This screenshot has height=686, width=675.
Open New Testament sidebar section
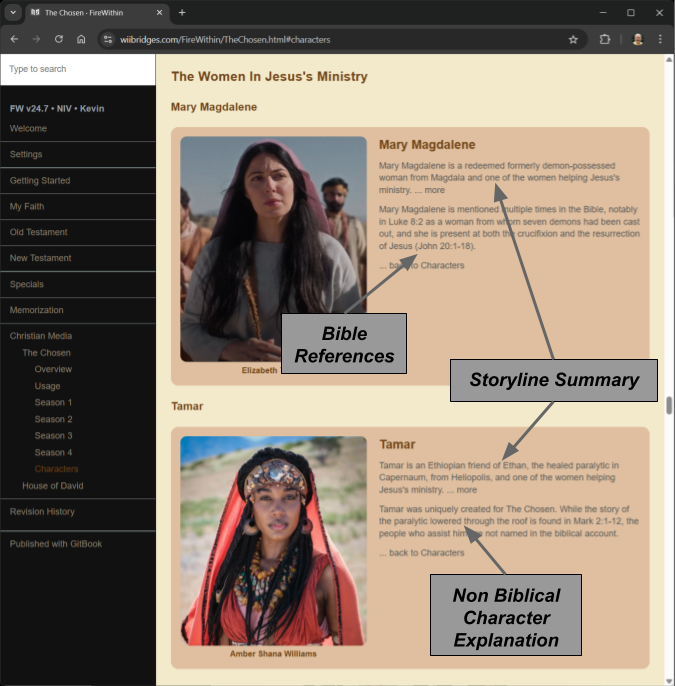(x=40, y=258)
